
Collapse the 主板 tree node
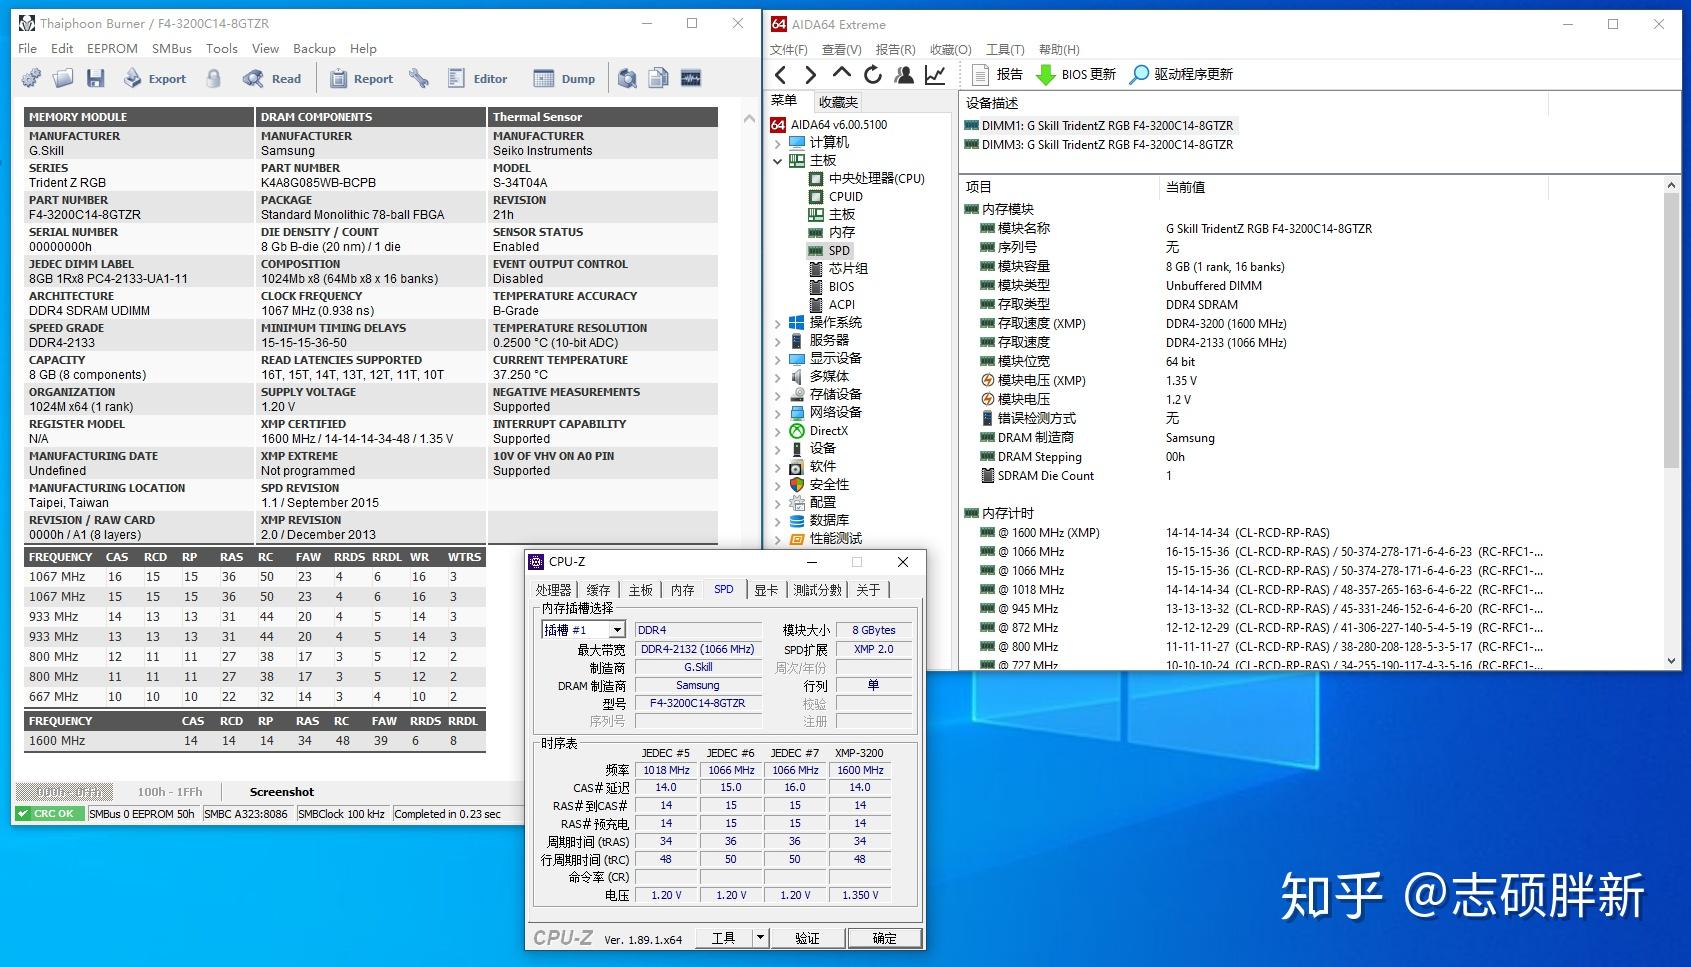[x=778, y=161]
